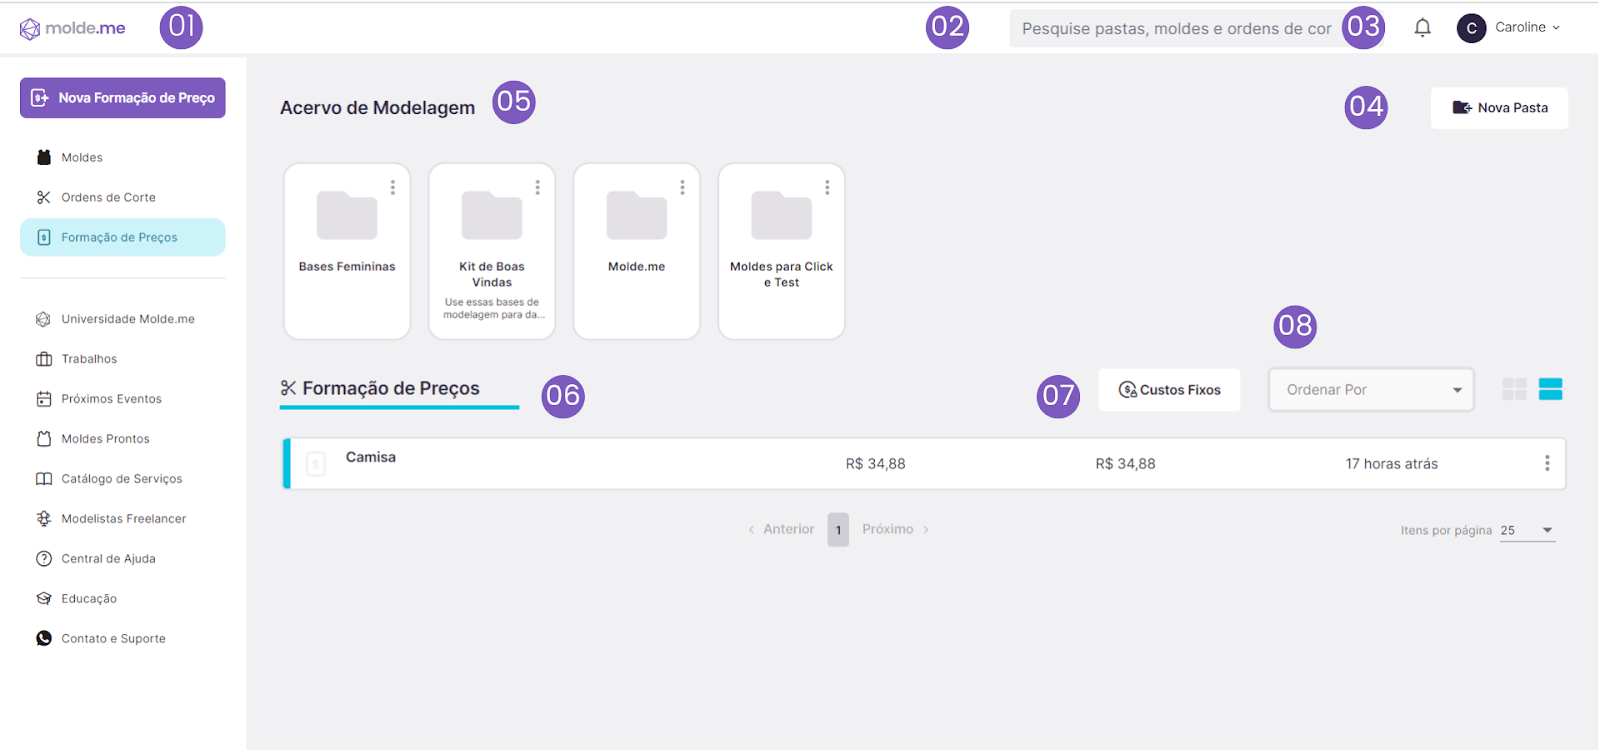Image resolution: width=1600 pixels, height=750 pixels.
Task: Click the scissors icon beside Ordens de Corte
Action: (x=44, y=197)
